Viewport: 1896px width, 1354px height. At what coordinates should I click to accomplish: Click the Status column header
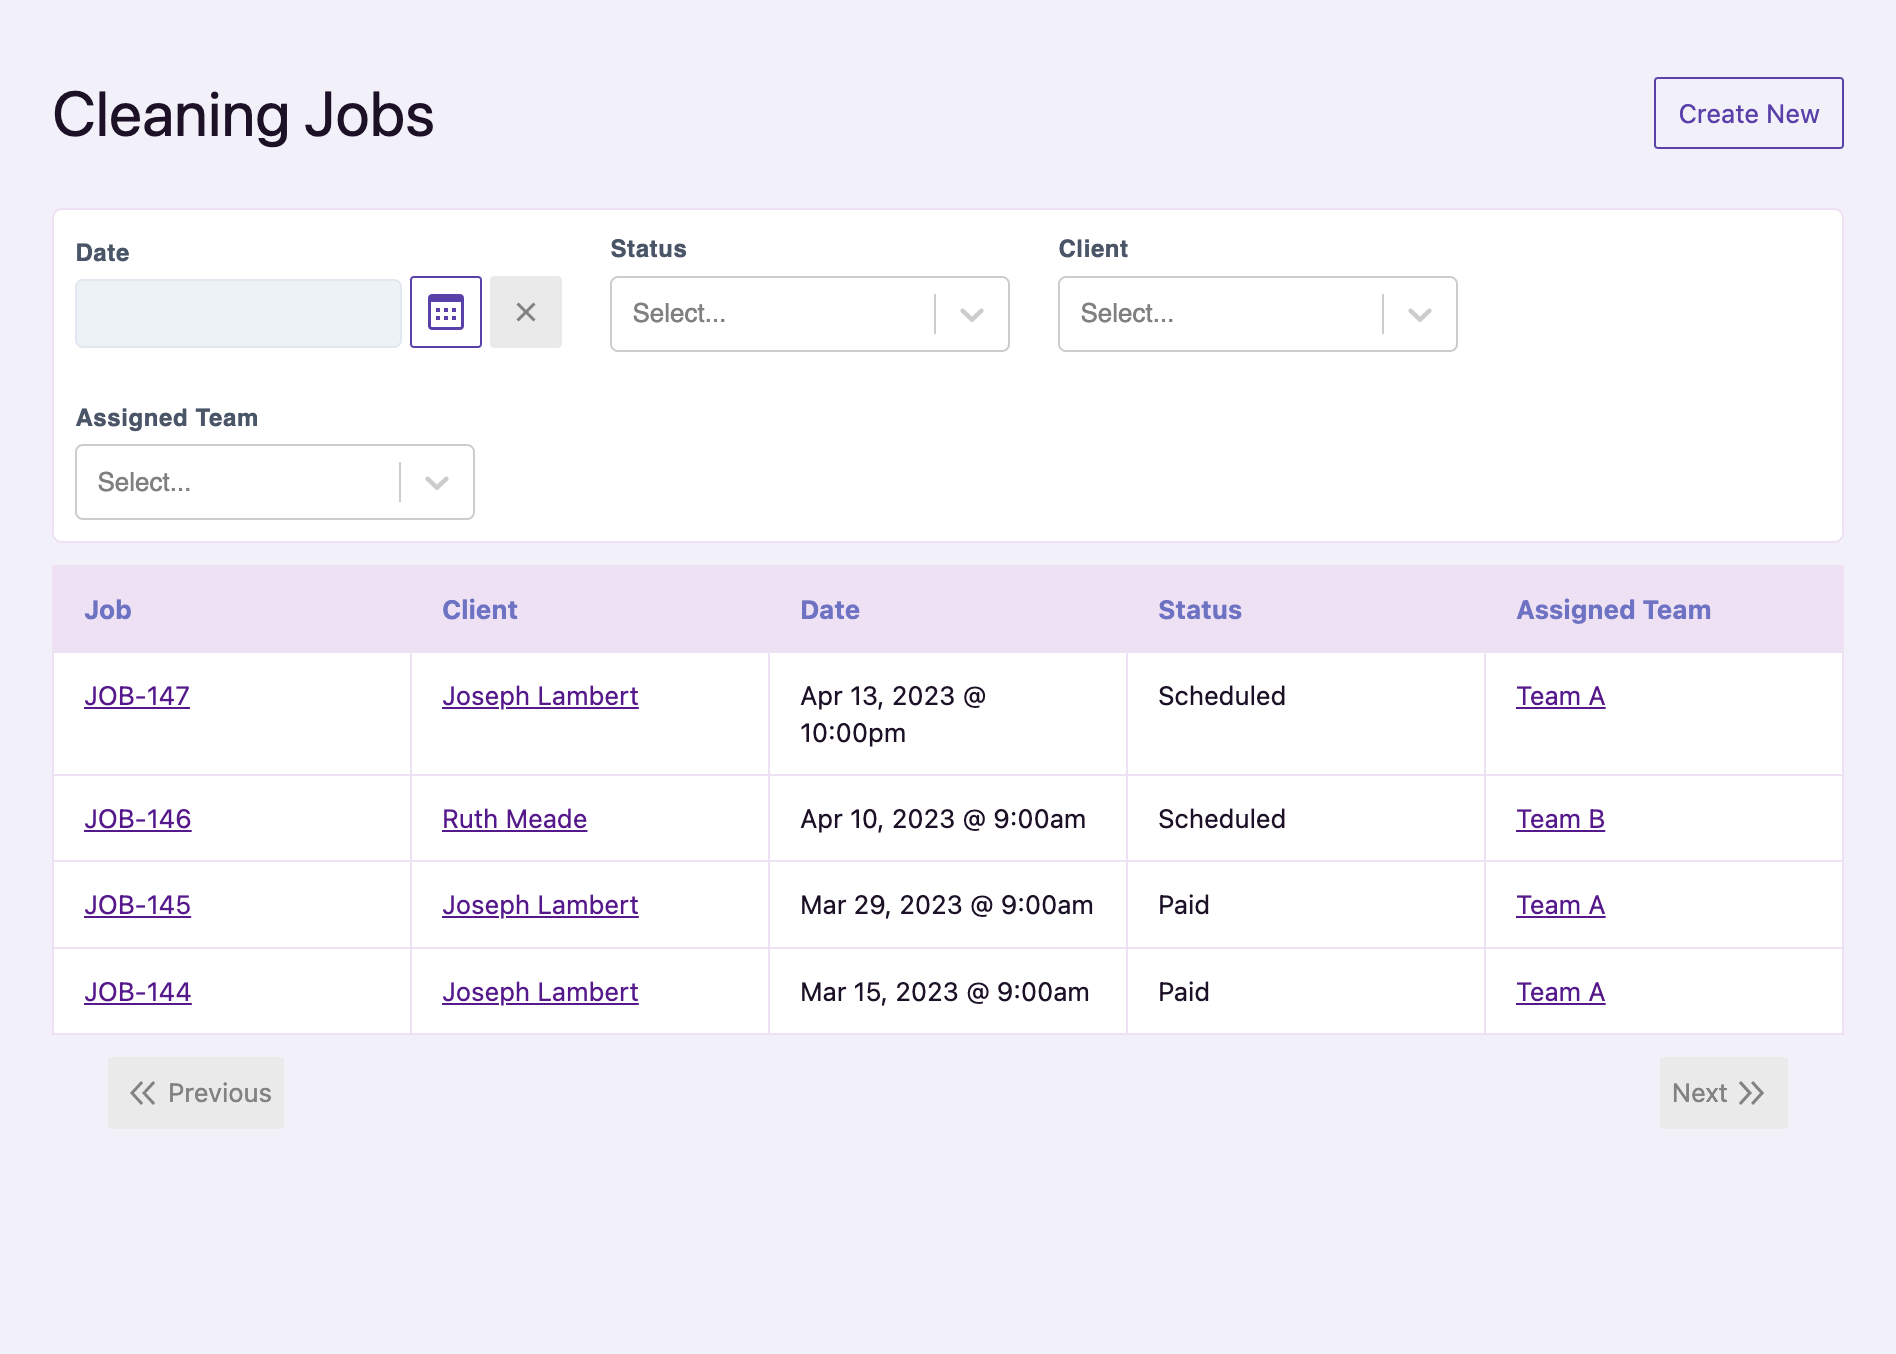coord(1199,609)
